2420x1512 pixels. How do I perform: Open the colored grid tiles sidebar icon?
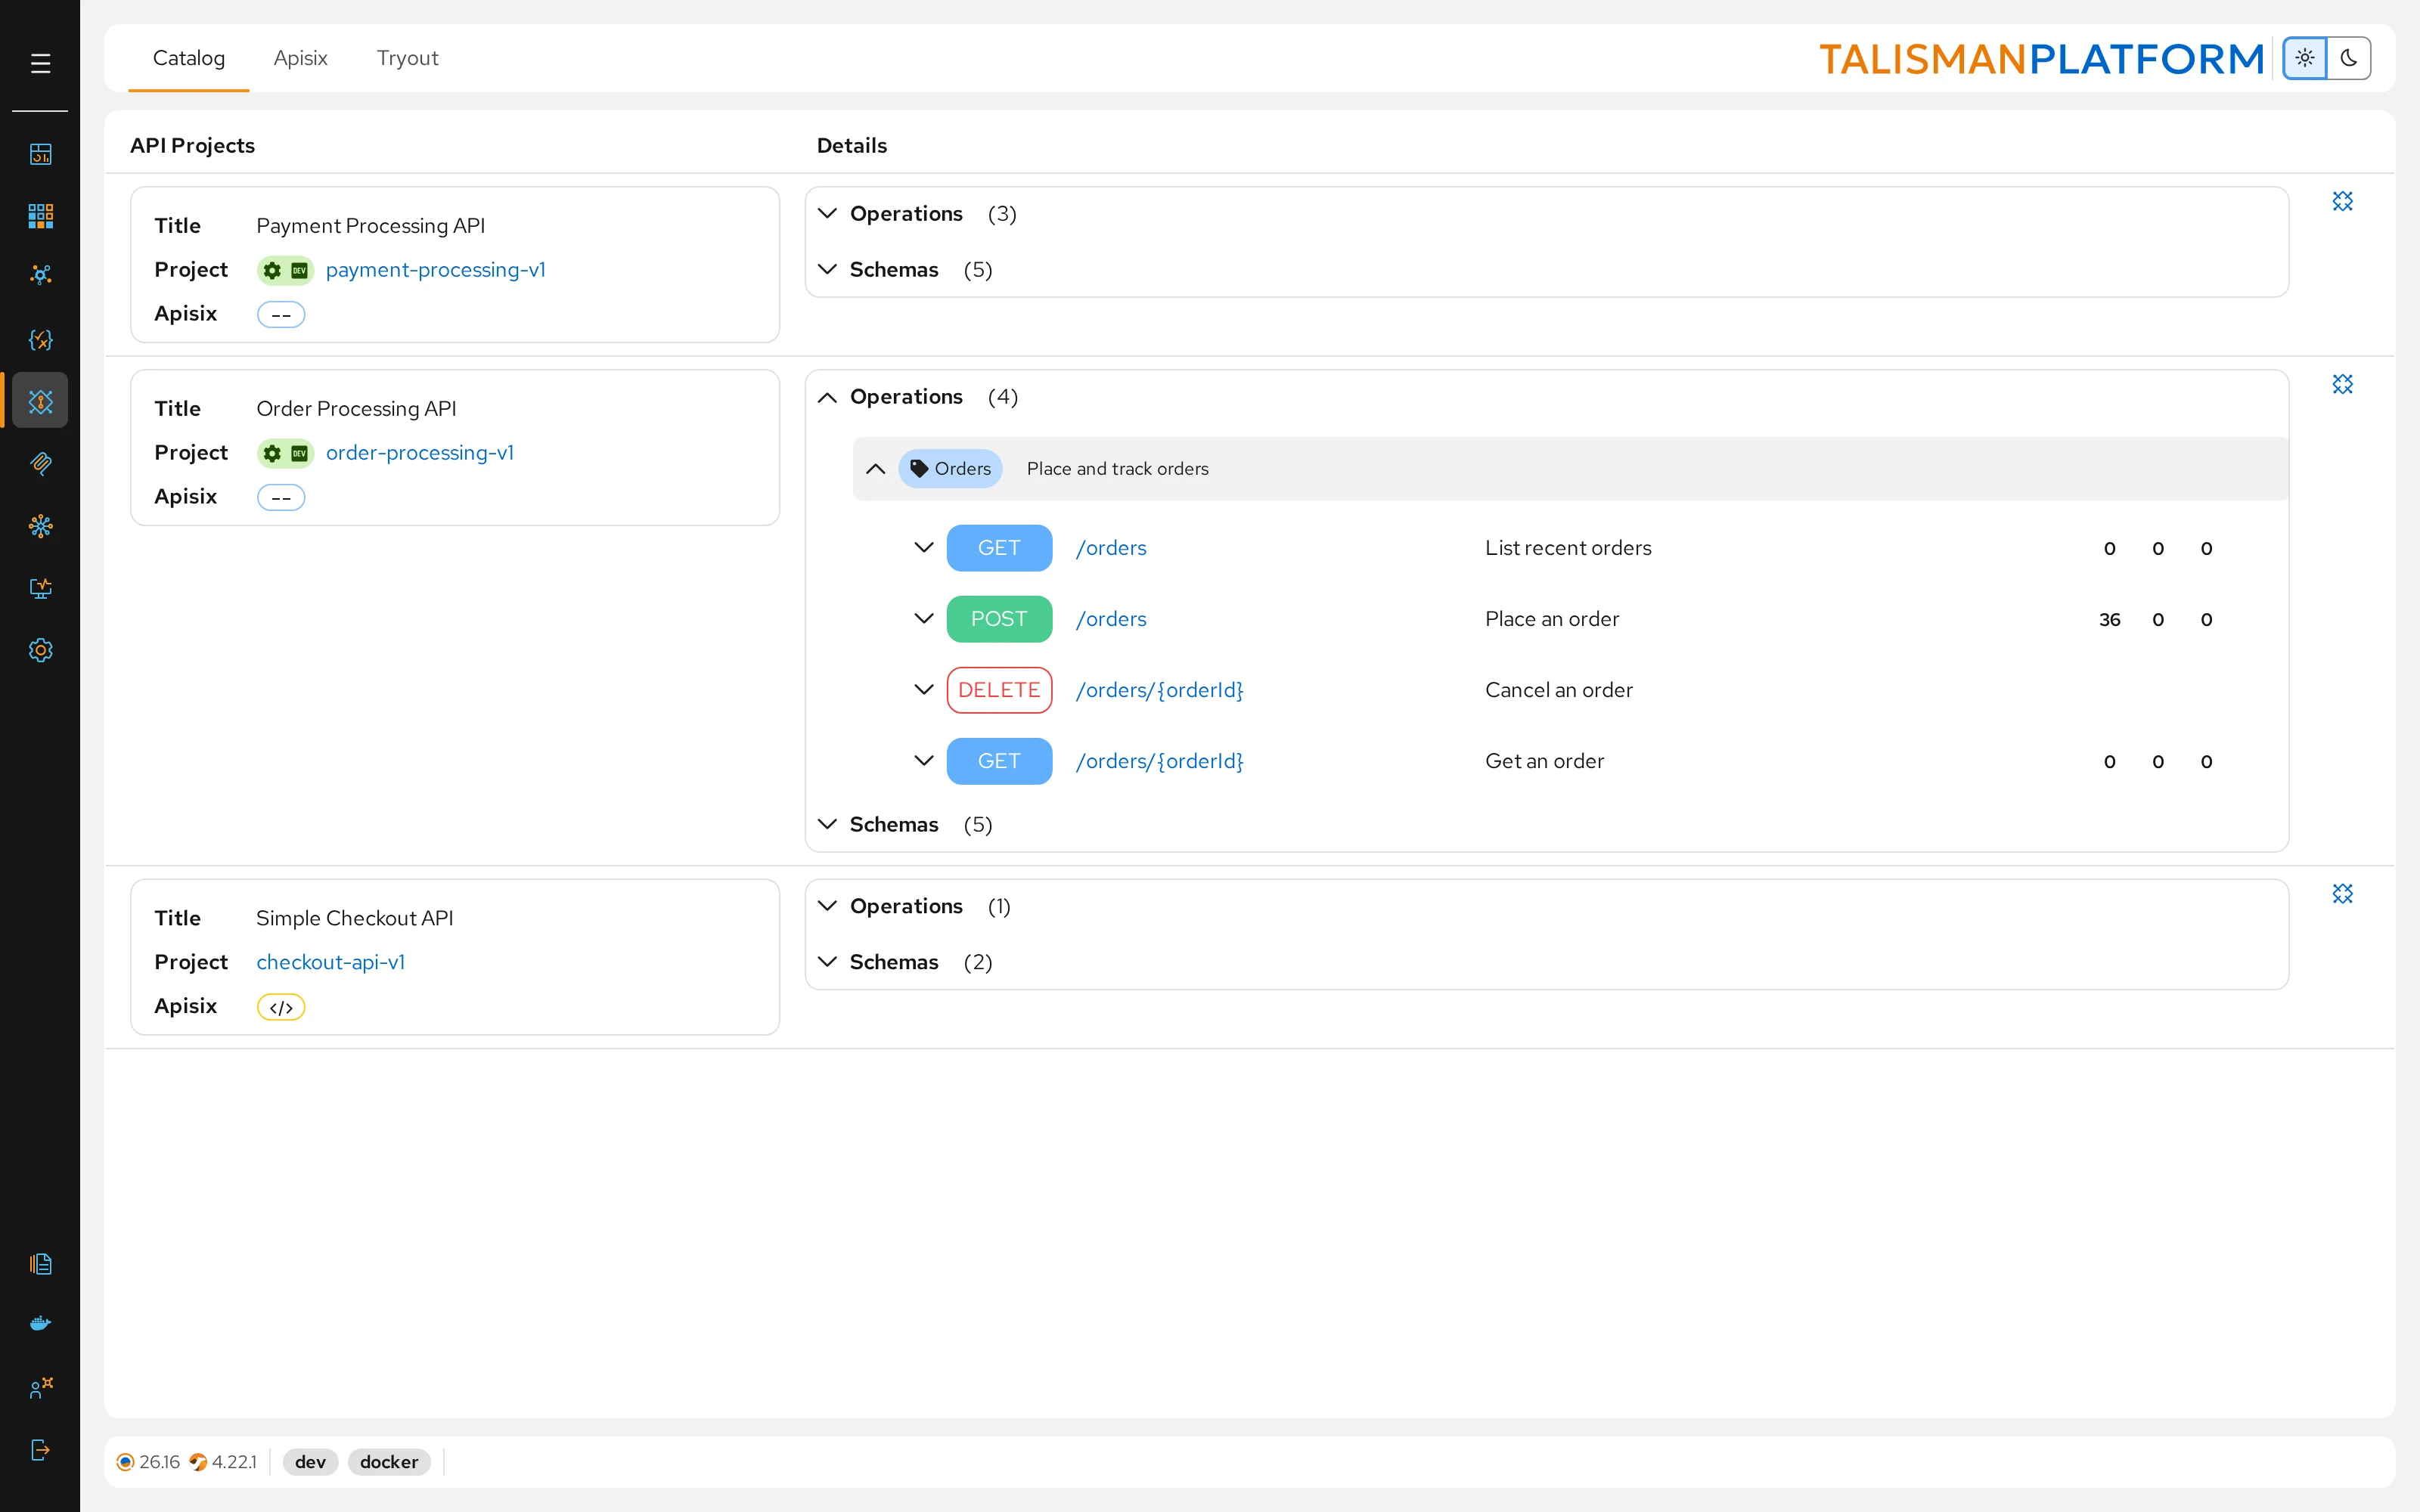[40, 215]
